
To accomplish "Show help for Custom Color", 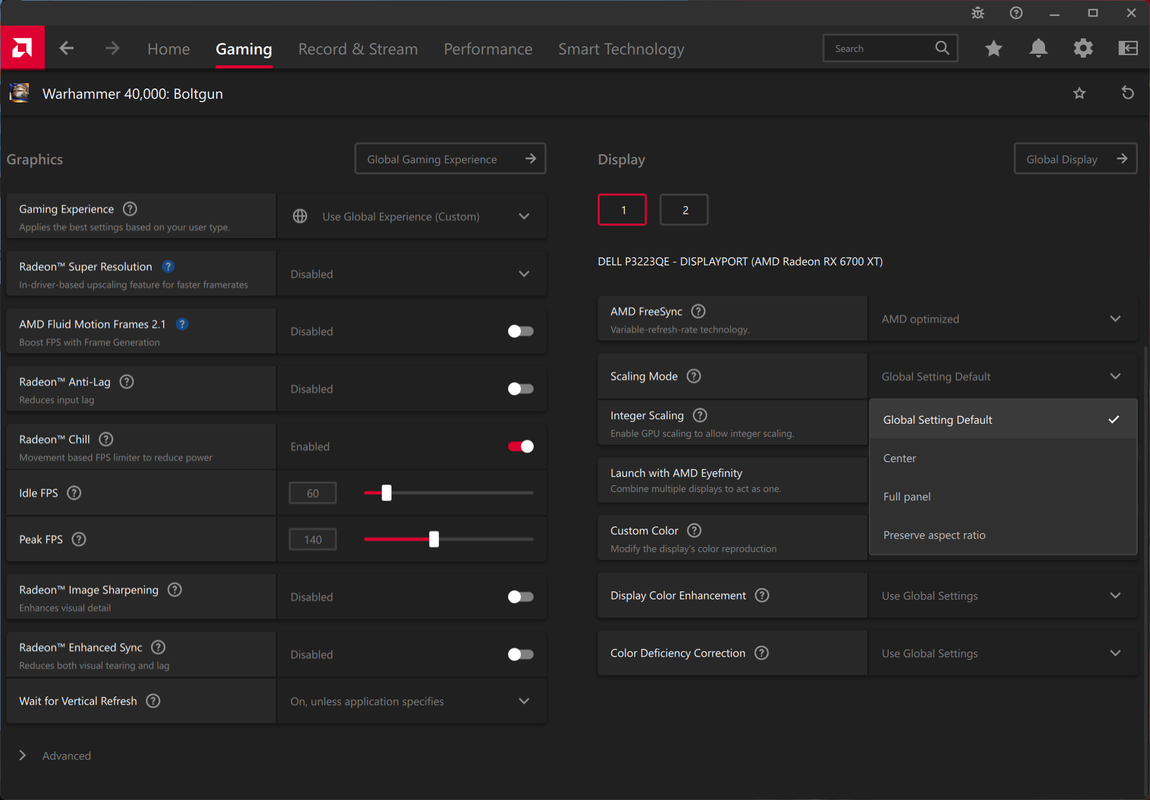I will tap(694, 530).
